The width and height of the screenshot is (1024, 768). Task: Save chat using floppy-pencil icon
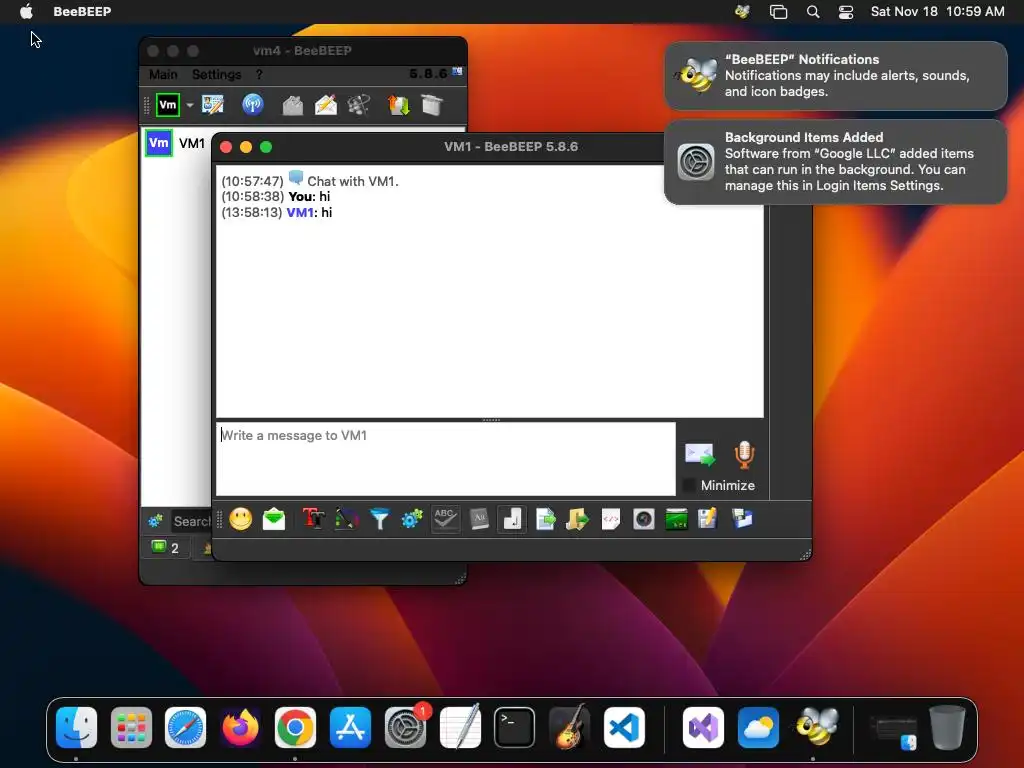[707, 519]
